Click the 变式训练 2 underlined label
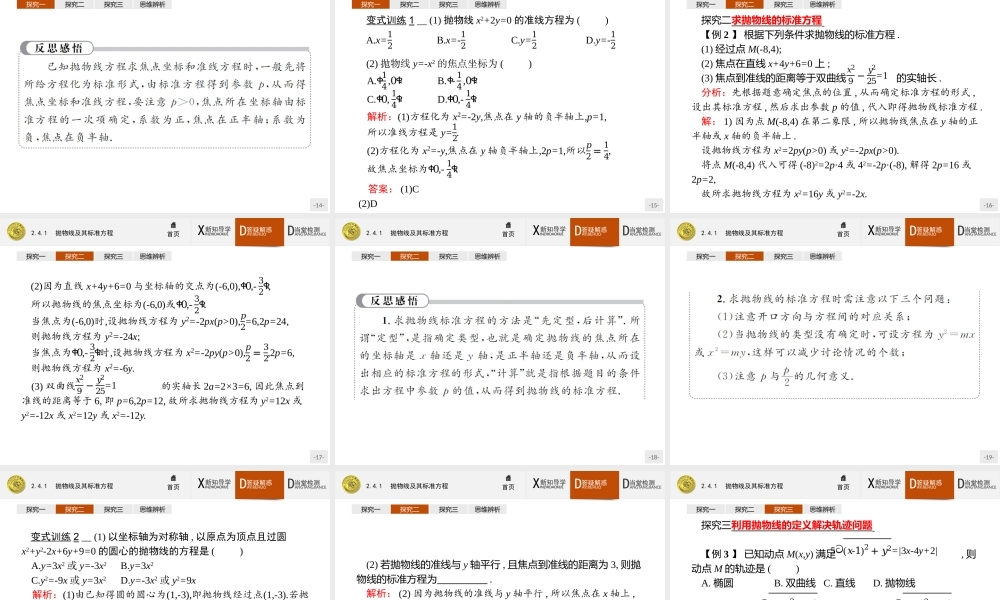This screenshot has width=1000, height=600. coord(55,537)
